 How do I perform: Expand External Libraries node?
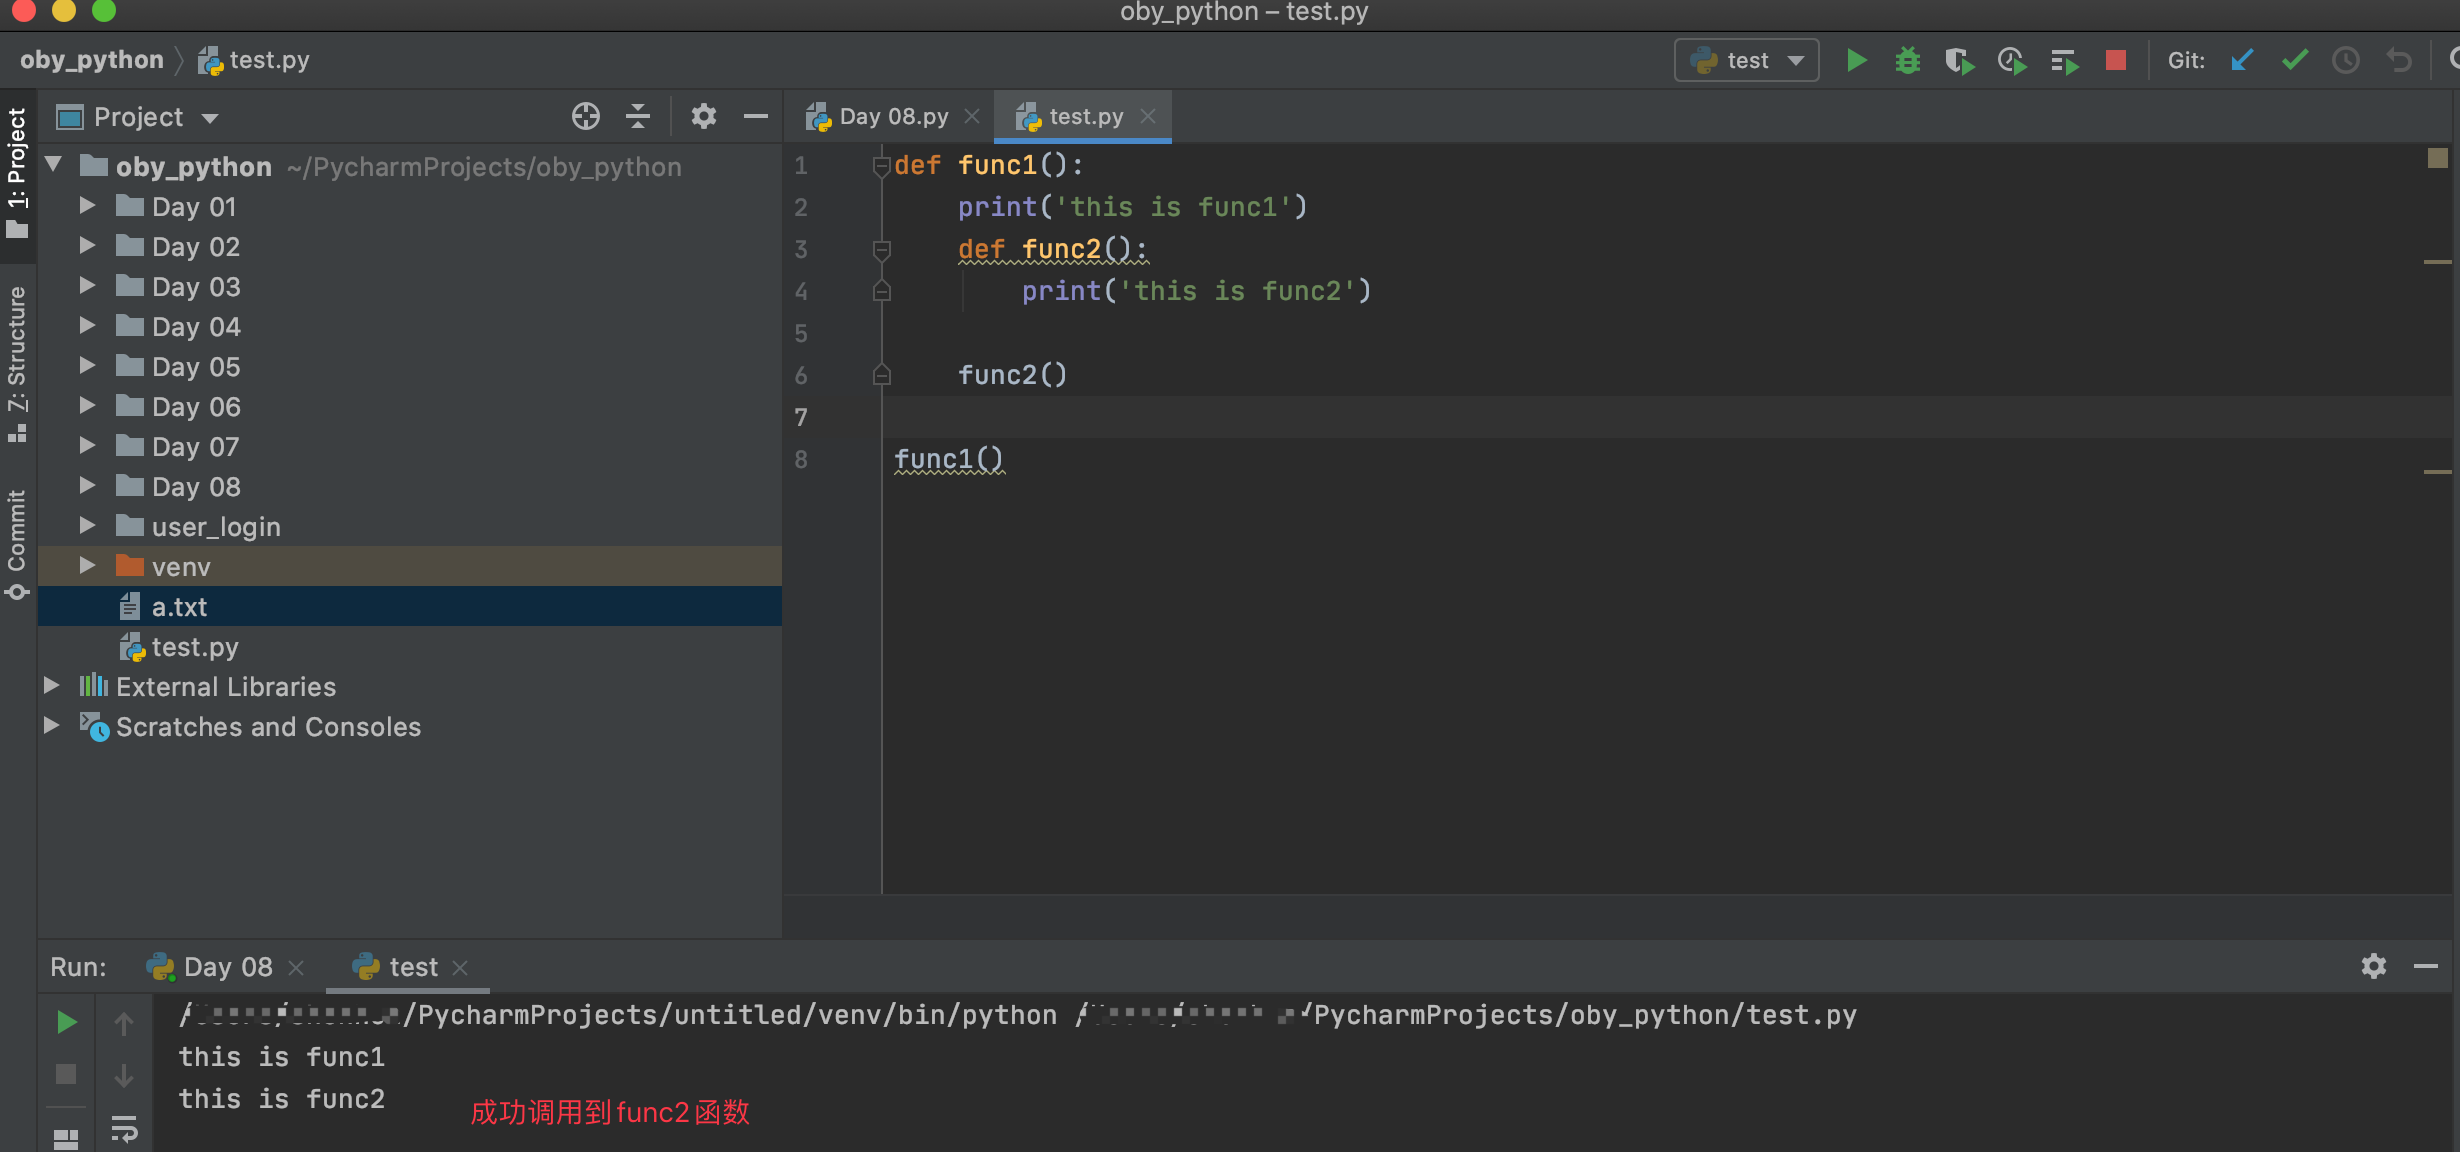tap(52, 686)
